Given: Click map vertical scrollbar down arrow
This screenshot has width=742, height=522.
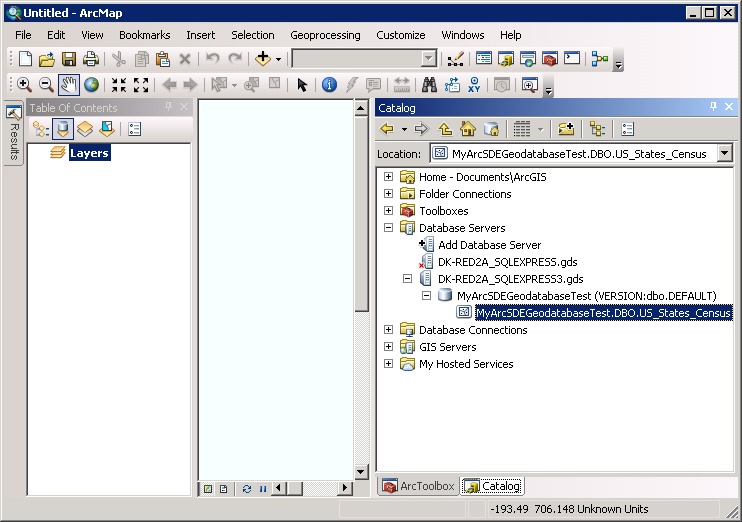Looking at the screenshot, I should pyautogui.click(x=361, y=471).
